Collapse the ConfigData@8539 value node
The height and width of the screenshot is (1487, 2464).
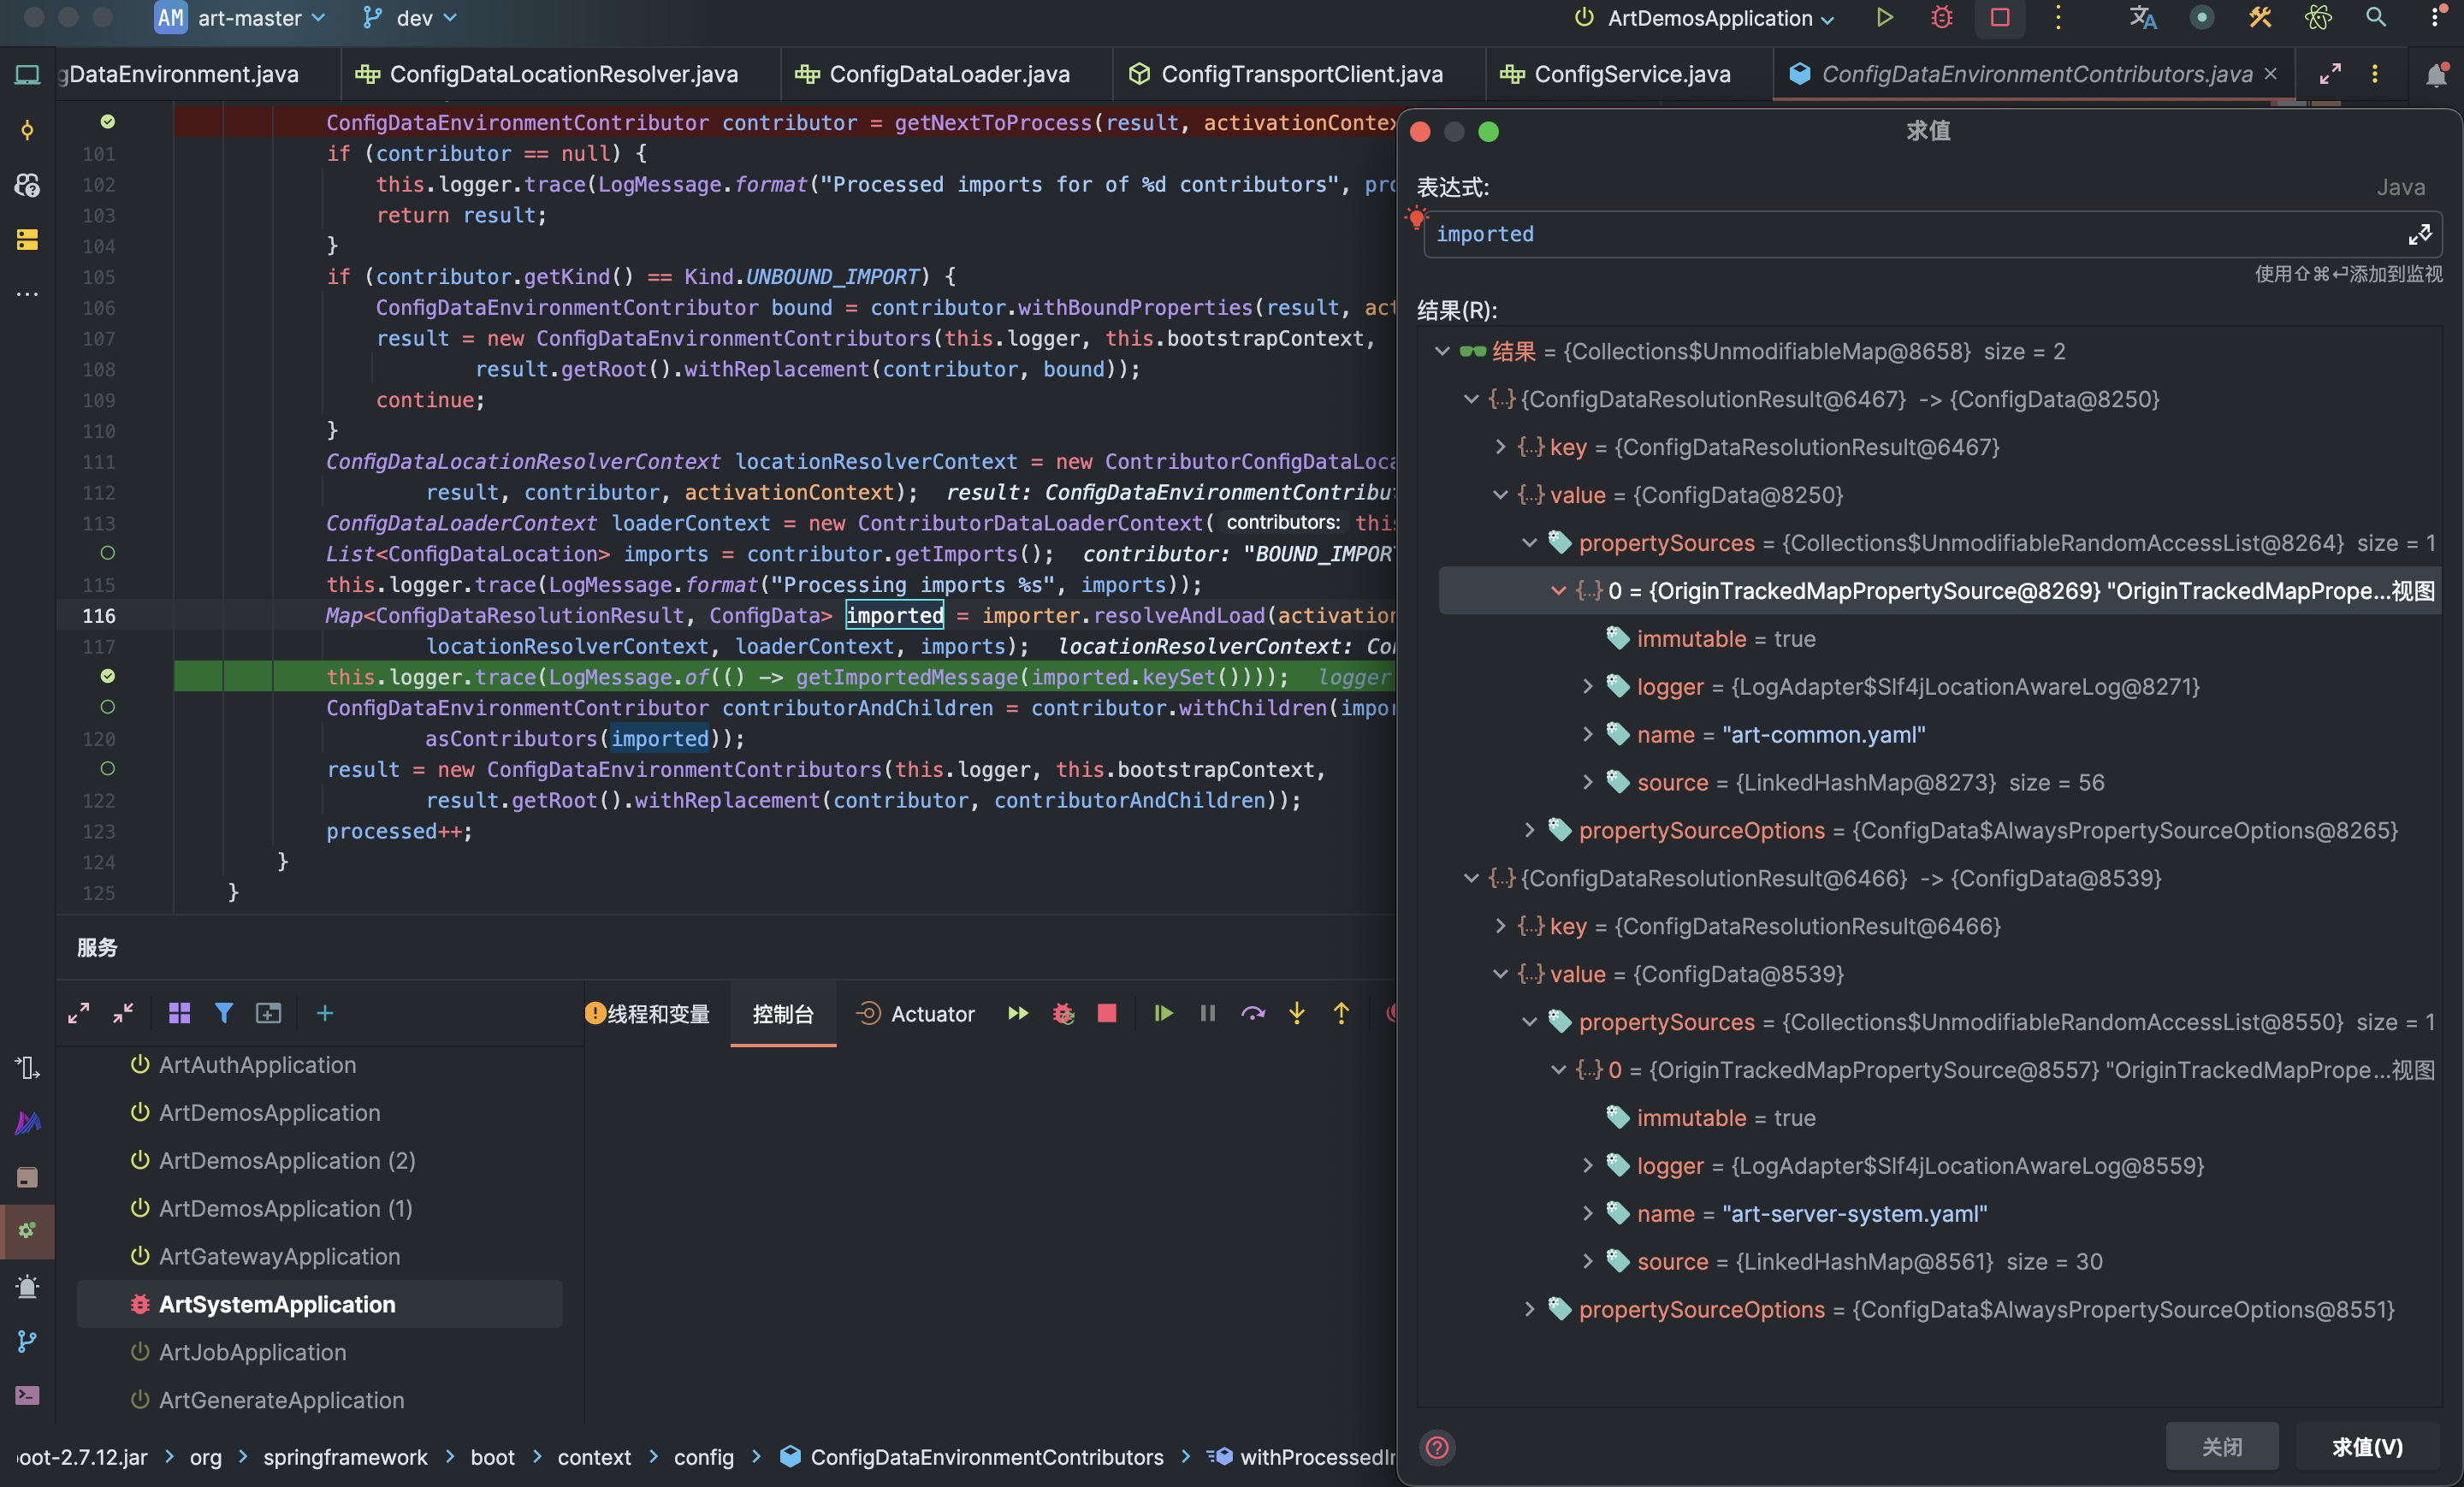(1500, 974)
